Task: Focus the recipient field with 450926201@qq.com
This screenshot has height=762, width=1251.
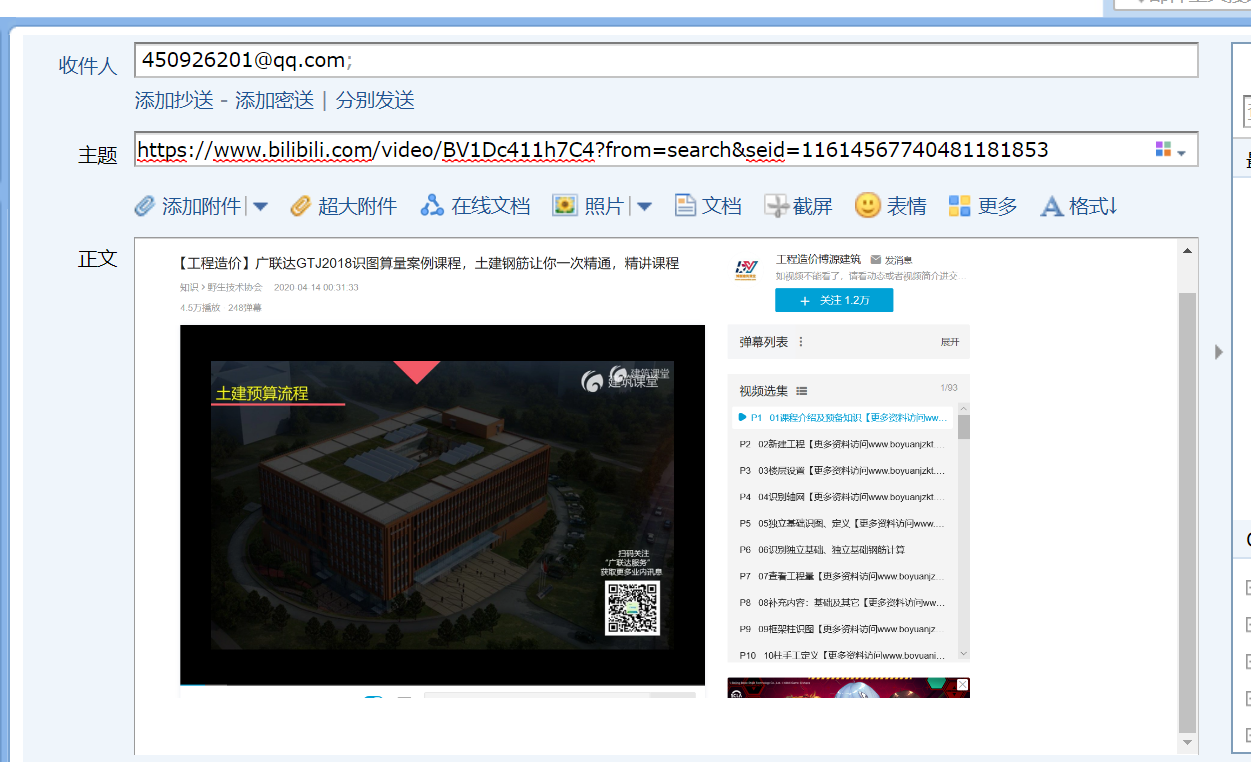Action: [666, 60]
